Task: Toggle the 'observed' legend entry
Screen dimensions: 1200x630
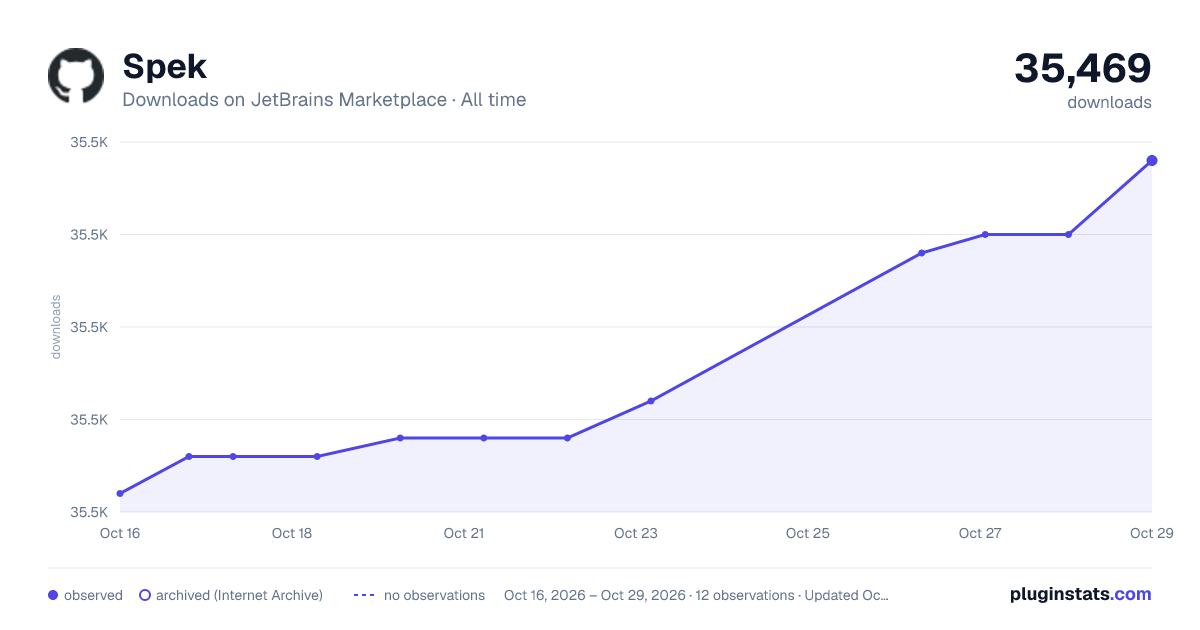Action: pos(85,595)
